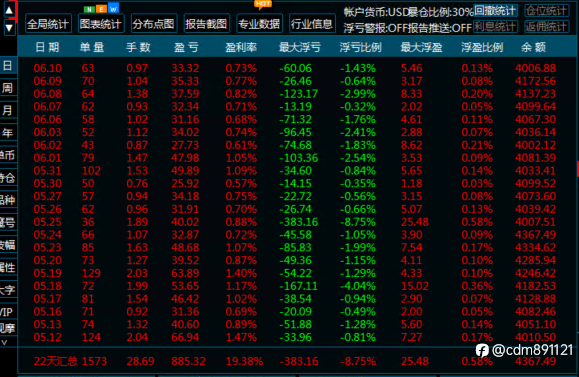The height and width of the screenshot is (377, 579).
Task: Click order count 129 in 05.19 row
Action: coord(91,273)
